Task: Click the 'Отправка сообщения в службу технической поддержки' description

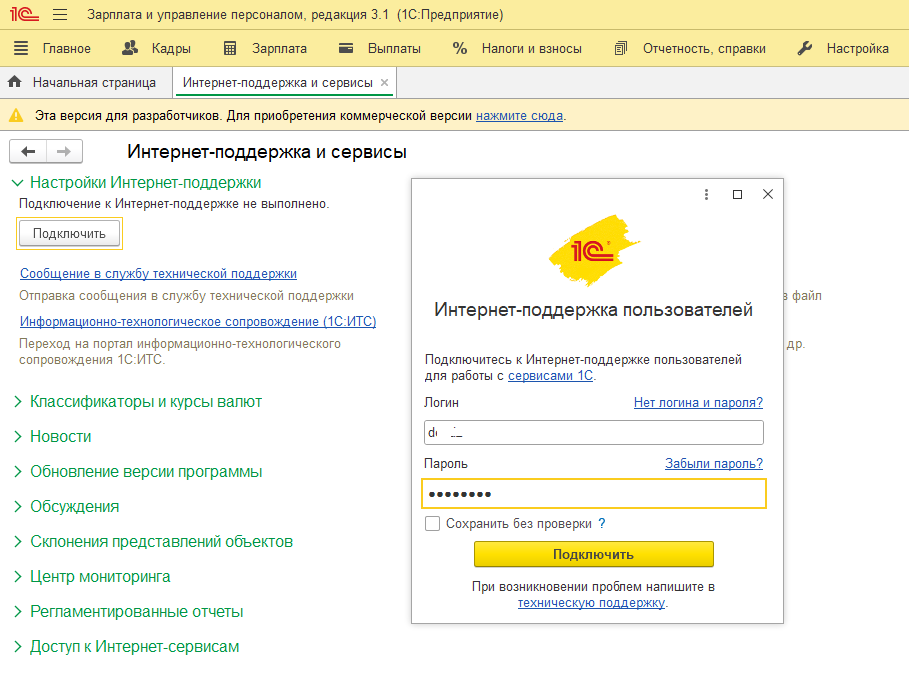Action: pyautogui.click(x=186, y=296)
